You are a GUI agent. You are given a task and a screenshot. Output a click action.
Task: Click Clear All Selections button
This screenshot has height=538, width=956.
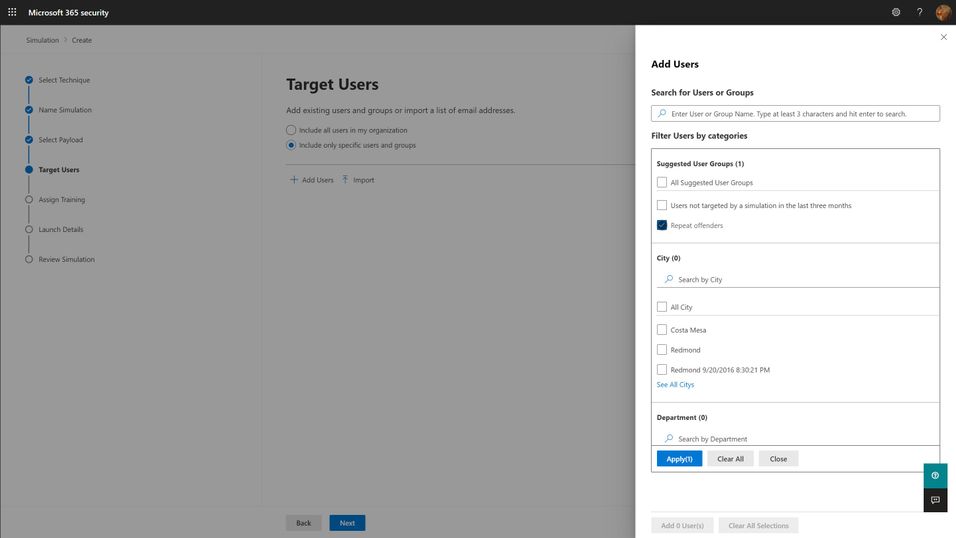758,525
